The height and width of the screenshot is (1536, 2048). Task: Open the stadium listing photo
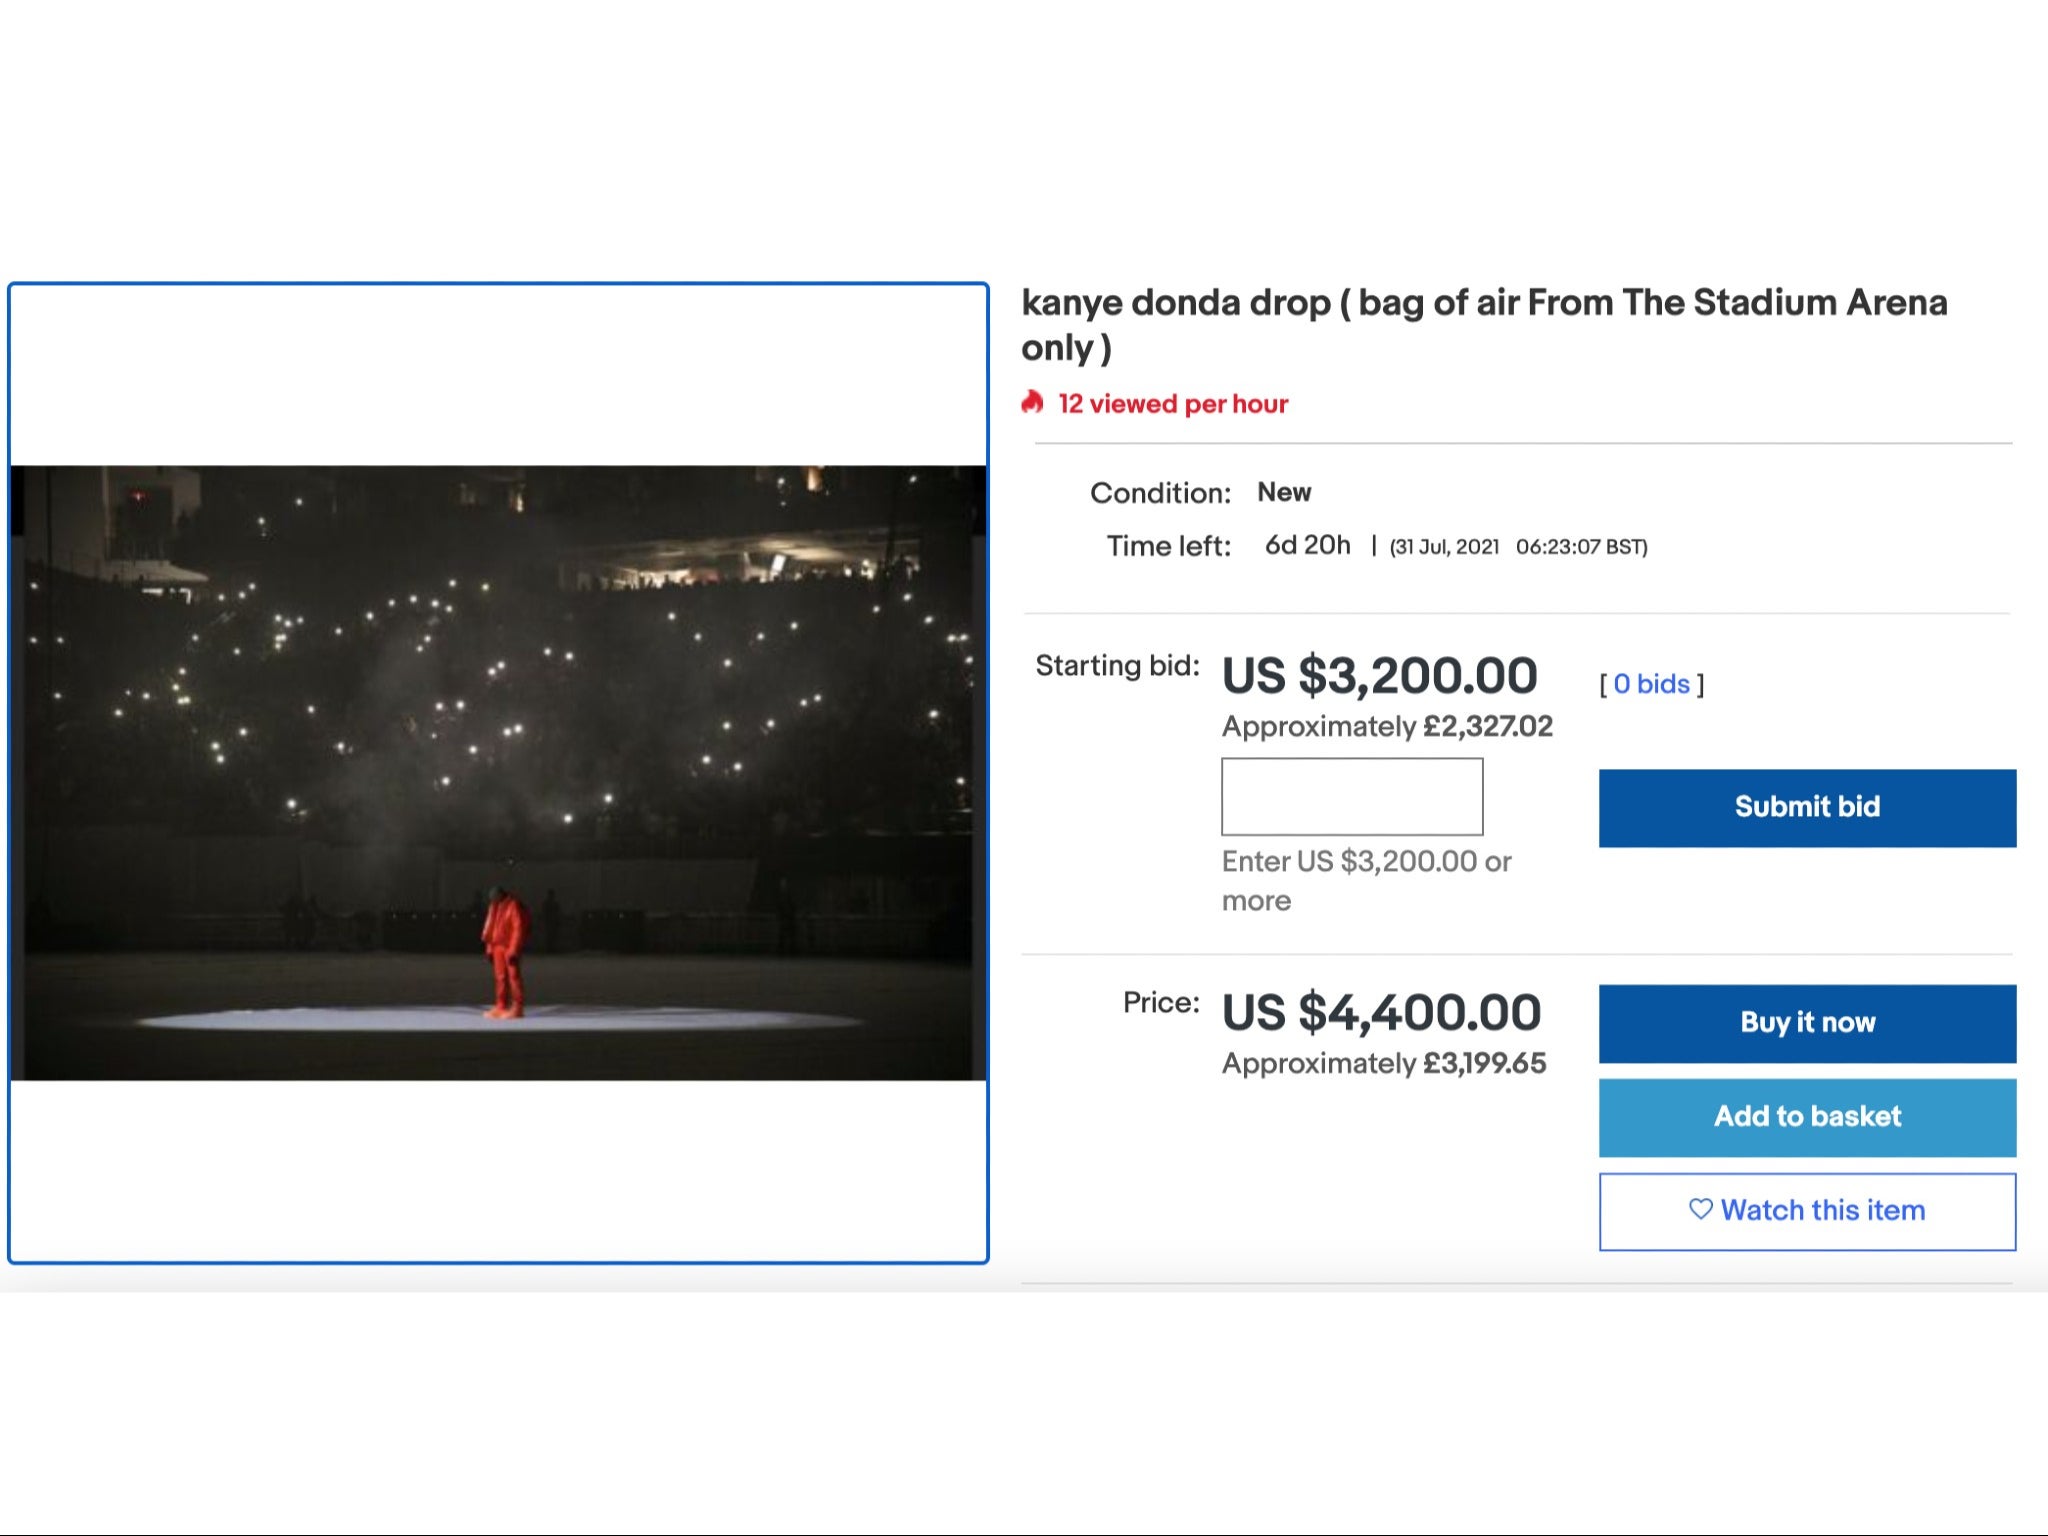click(498, 772)
